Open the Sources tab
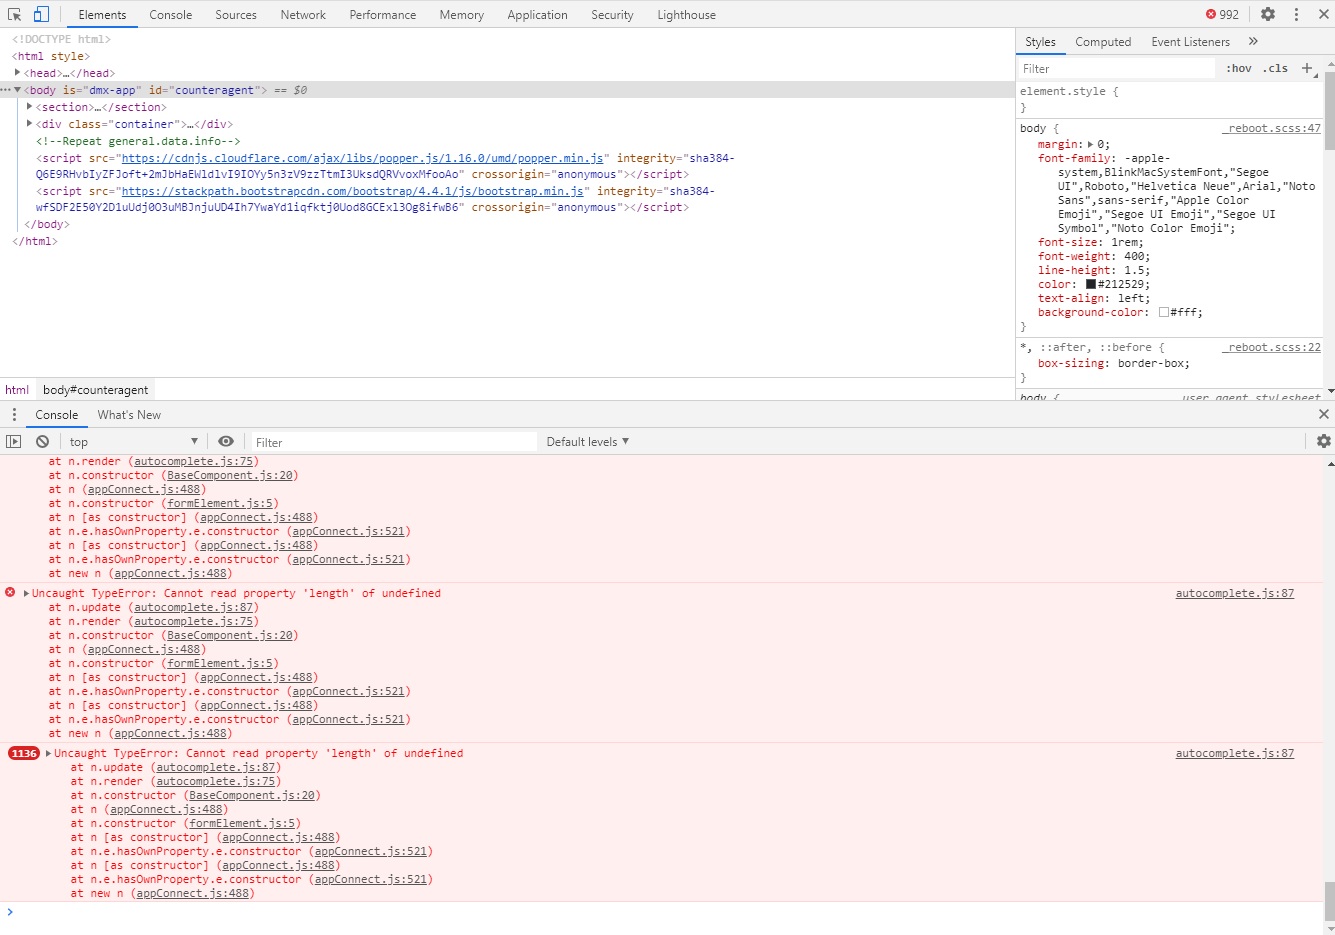The image size is (1335, 935). tap(236, 14)
